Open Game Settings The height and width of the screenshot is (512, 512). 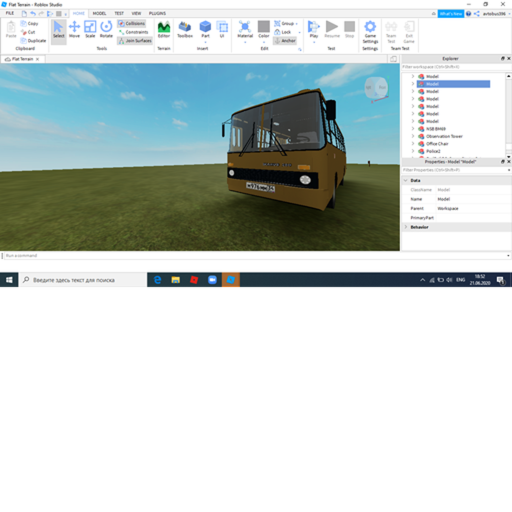(370, 32)
